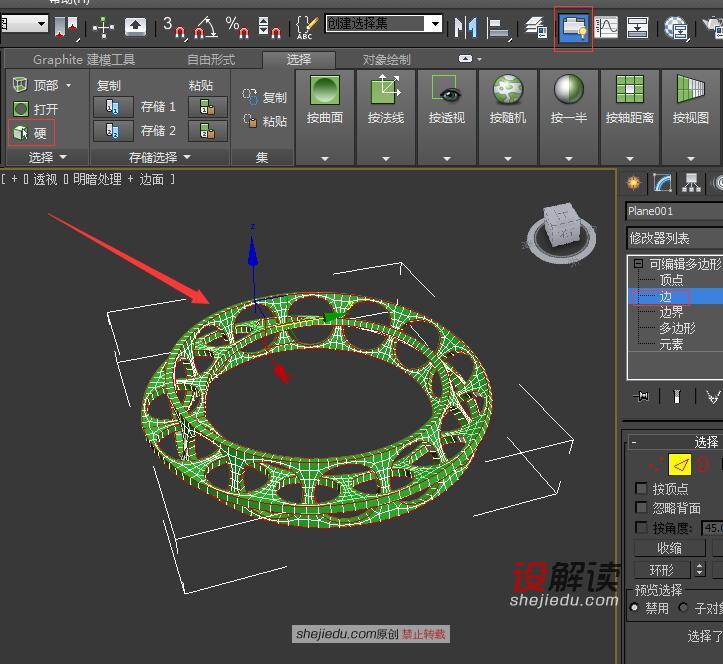723x664 pixels.
Task: Expand the 按曲面 panel arrow
Action: tap(325, 159)
